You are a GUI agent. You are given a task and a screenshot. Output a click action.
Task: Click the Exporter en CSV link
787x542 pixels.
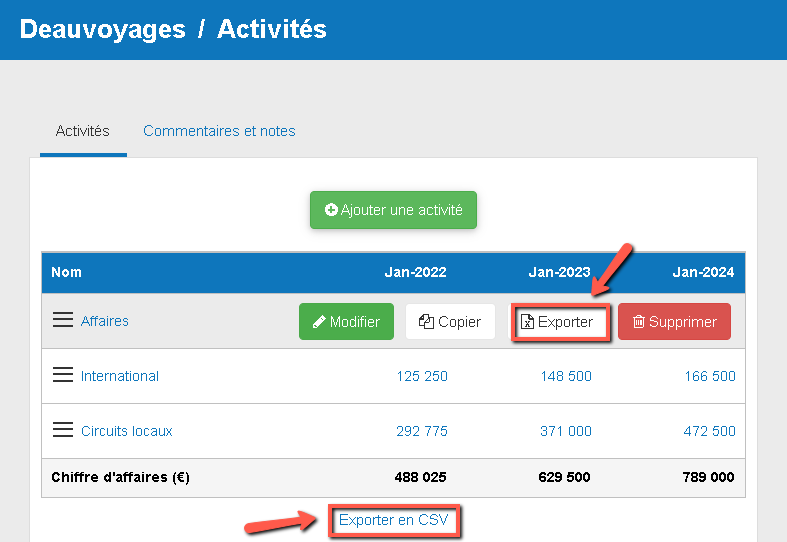[394, 520]
